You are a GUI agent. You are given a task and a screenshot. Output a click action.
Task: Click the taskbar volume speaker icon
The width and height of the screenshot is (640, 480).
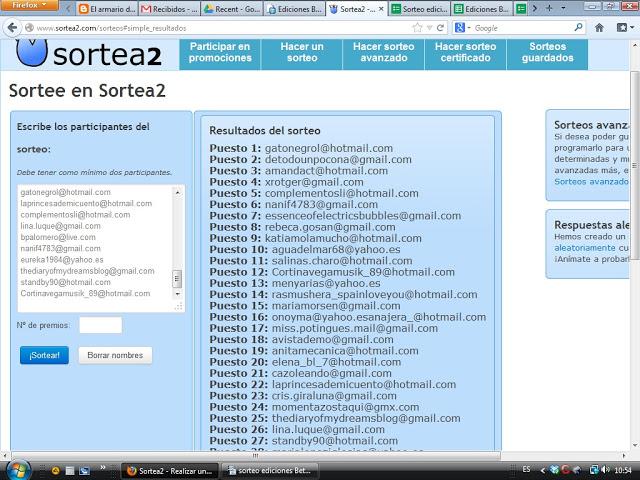(x=606, y=470)
